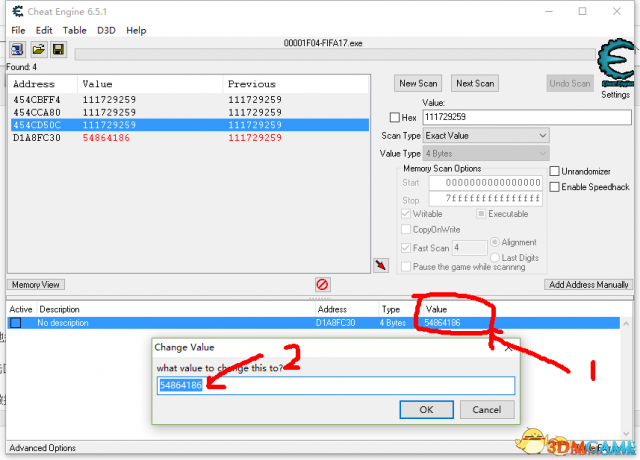Viewport: 640px width, 460px height.
Task: Copy selected addresses with the red arrow
Action: [x=381, y=265]
